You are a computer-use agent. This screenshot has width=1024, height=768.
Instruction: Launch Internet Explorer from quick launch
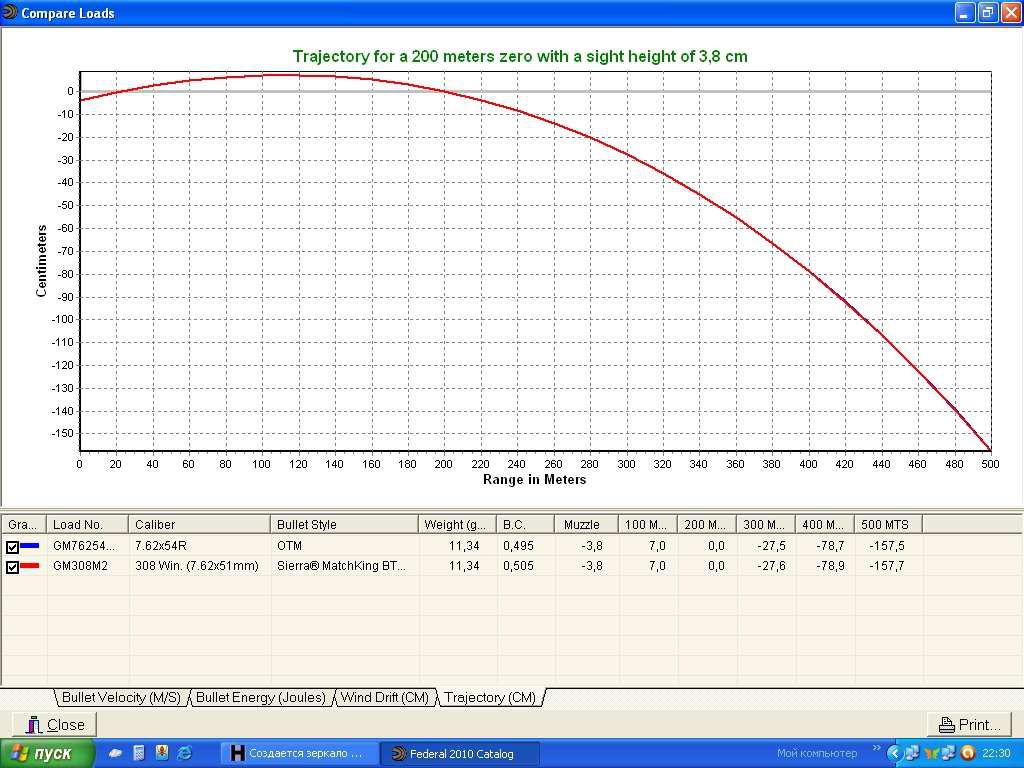pos(184,753)
